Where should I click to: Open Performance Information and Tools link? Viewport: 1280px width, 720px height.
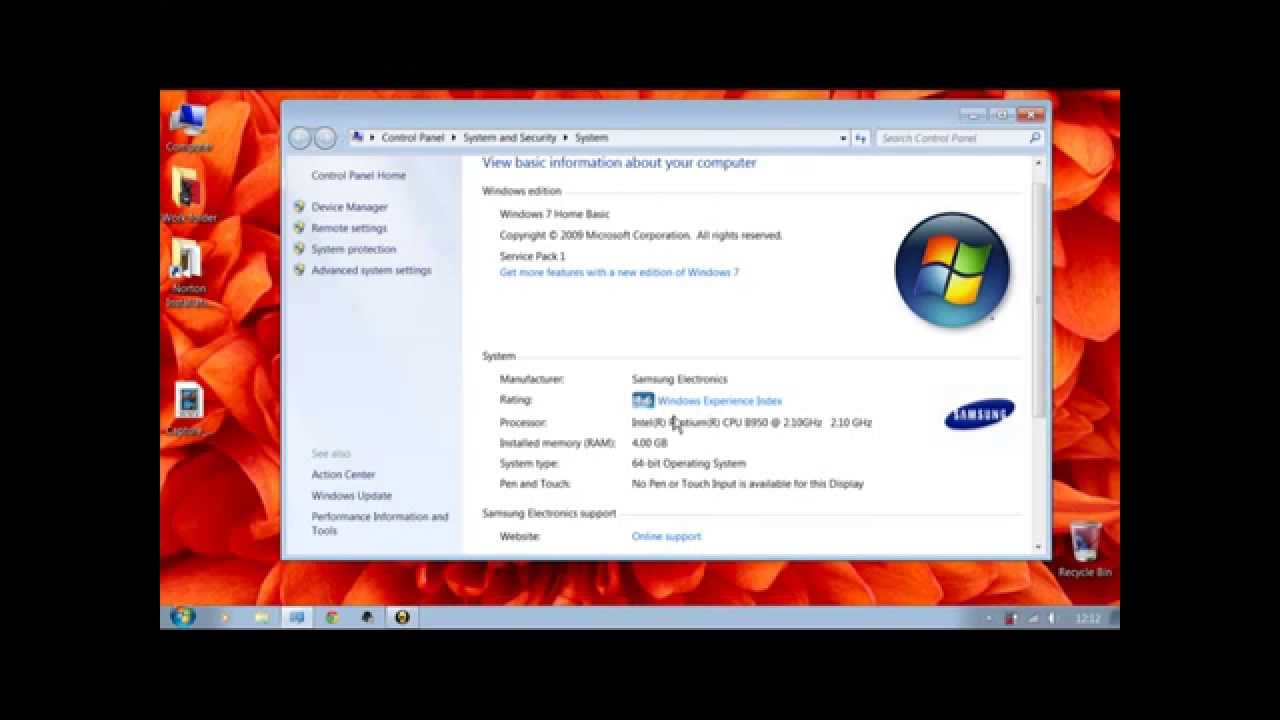380,524
